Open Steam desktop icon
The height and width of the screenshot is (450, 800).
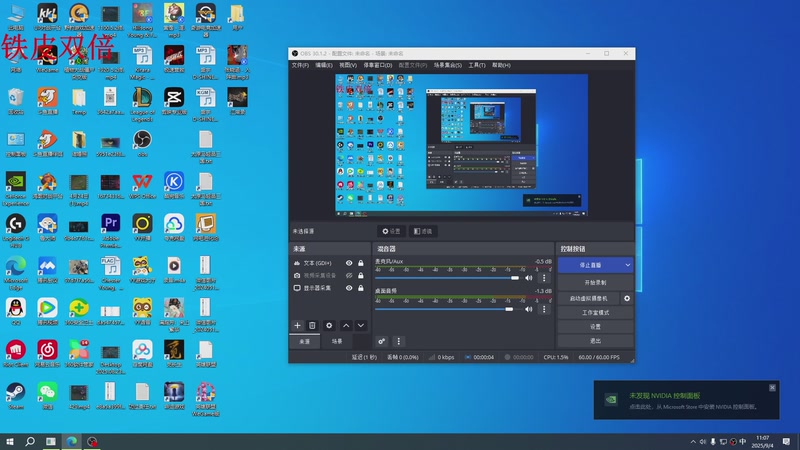click(x=16, y=396)
